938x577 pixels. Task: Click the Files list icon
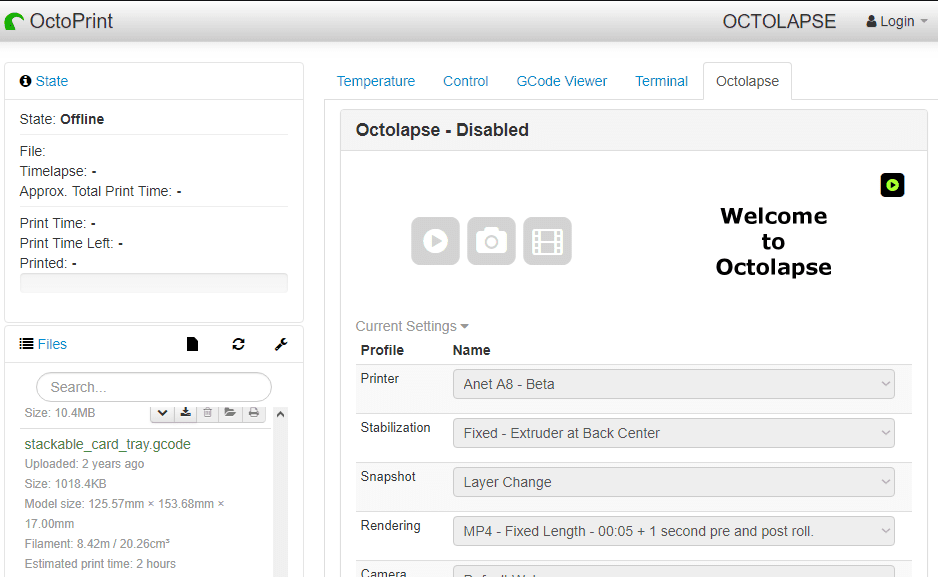26,344
